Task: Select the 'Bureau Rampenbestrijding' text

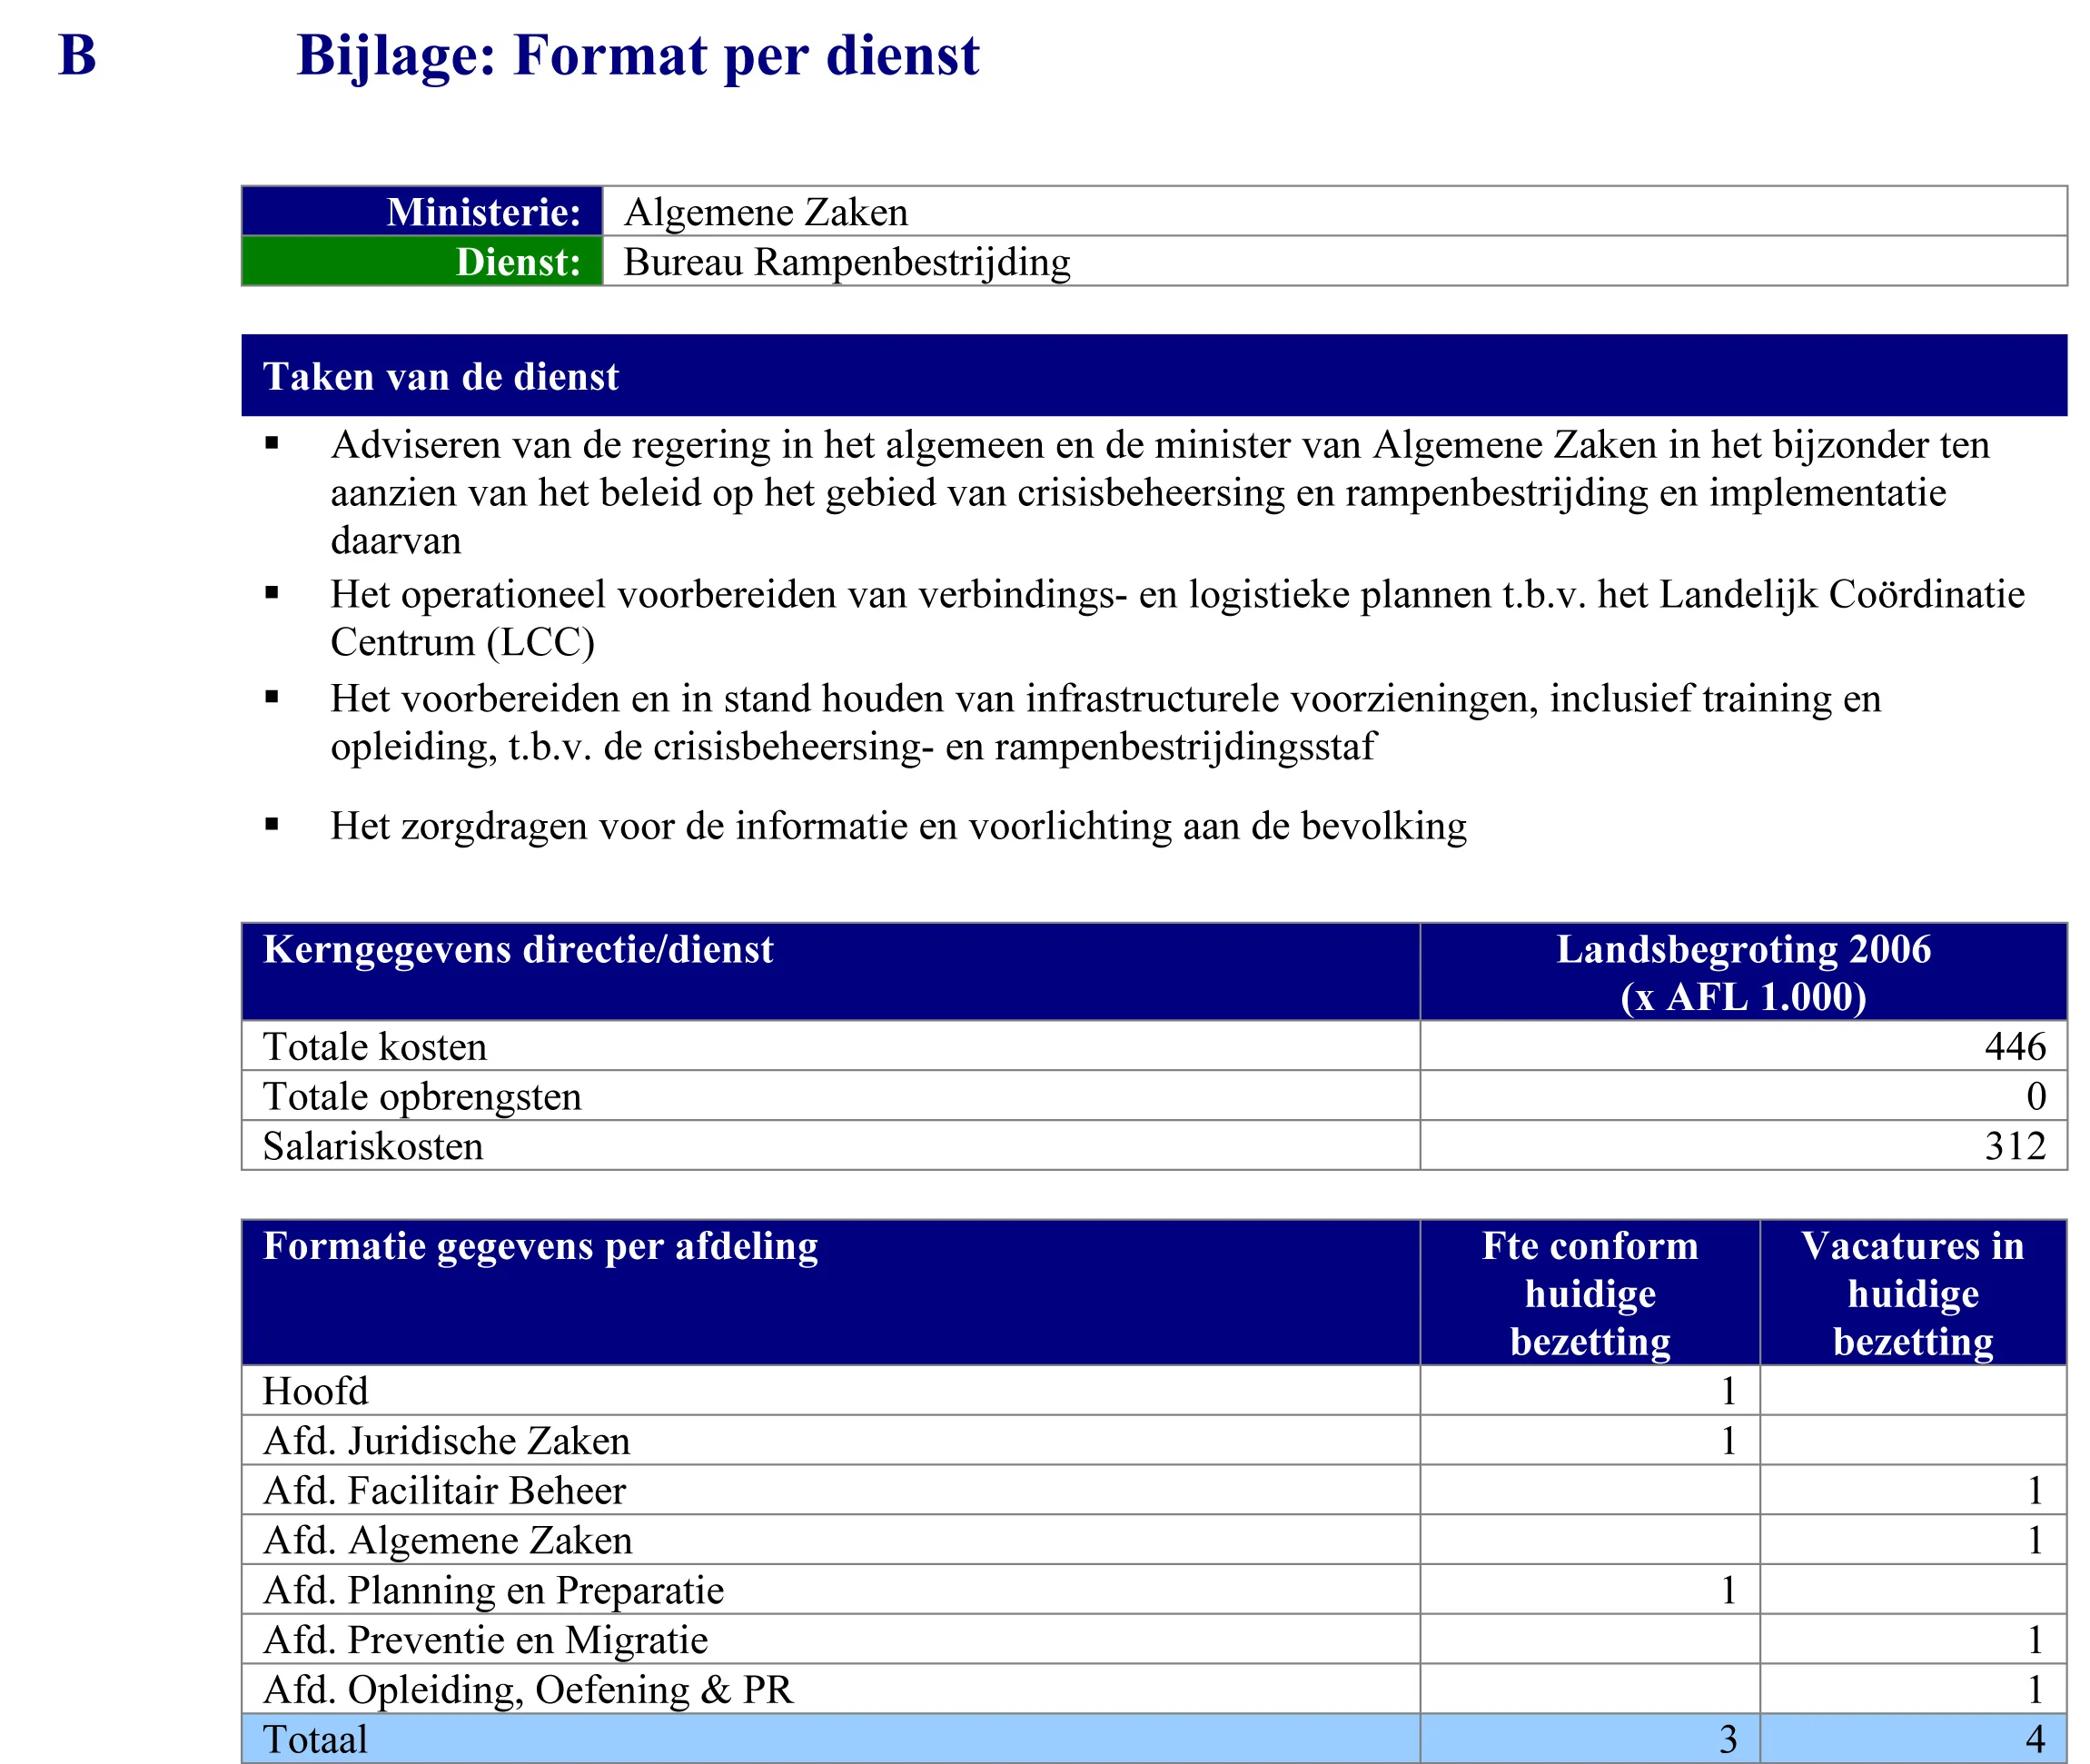Action: pos(846,262)
